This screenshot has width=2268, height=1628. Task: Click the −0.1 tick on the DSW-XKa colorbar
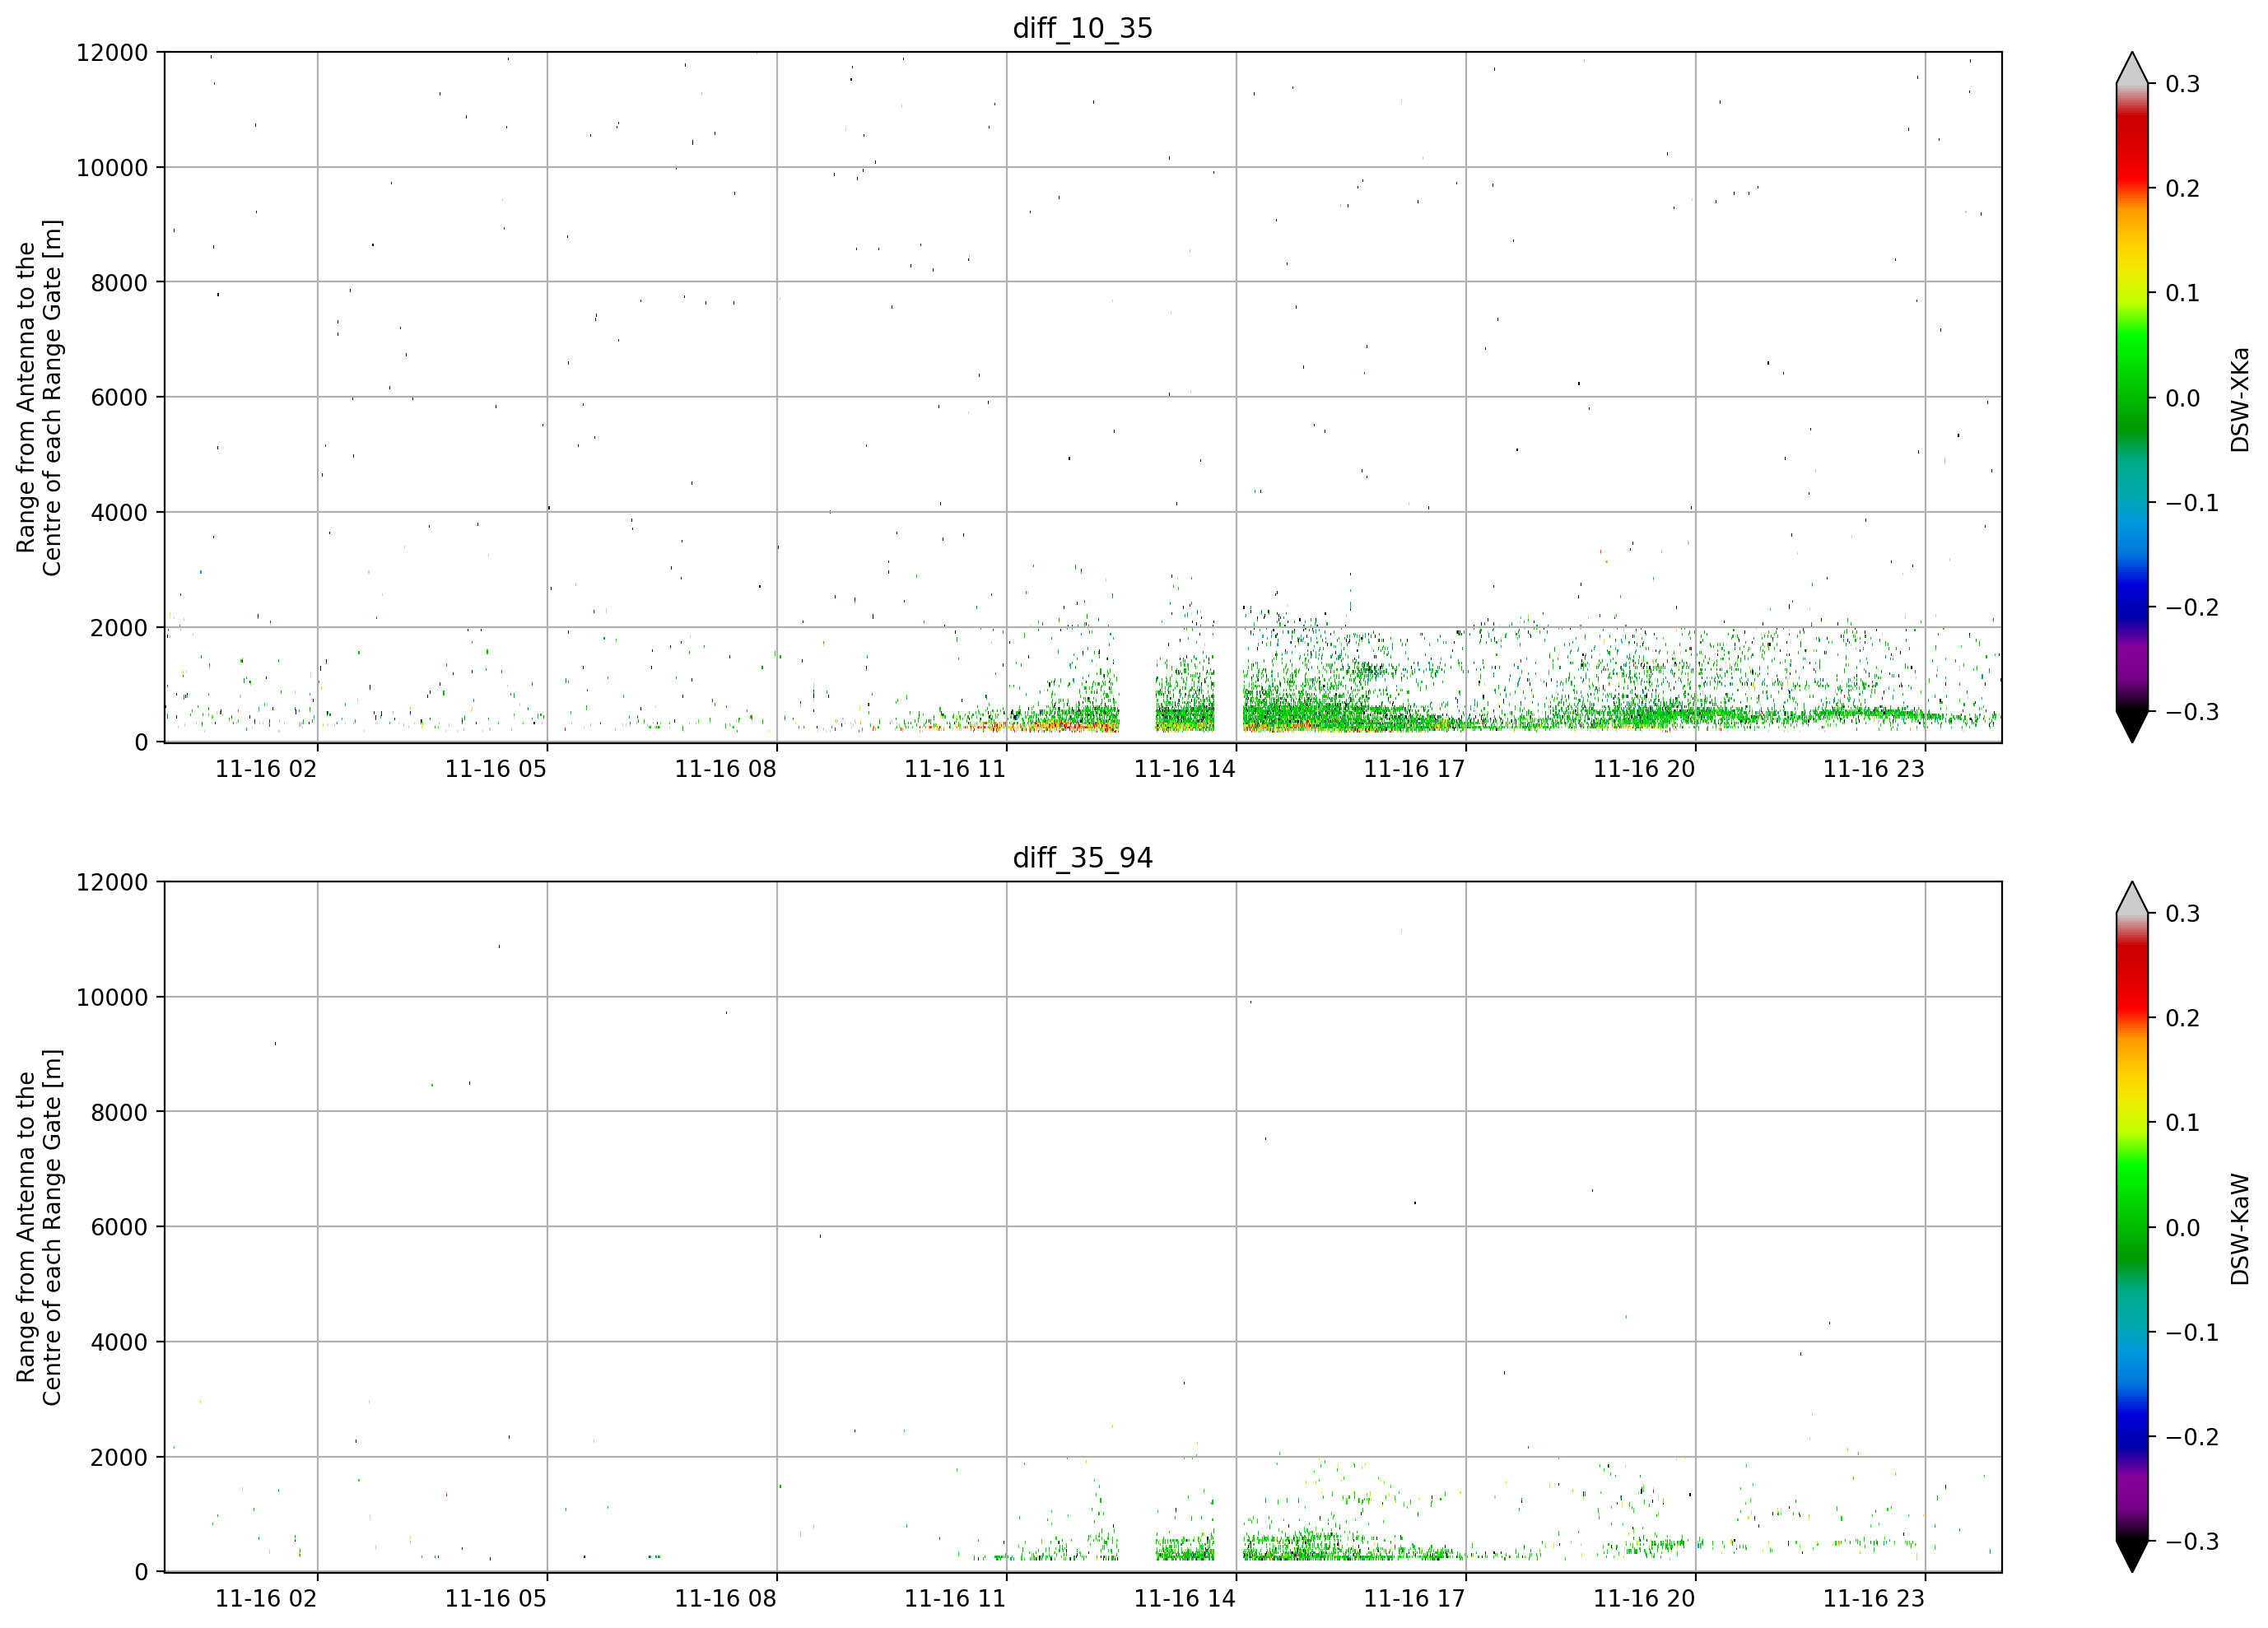click(x=2192, y=503)
